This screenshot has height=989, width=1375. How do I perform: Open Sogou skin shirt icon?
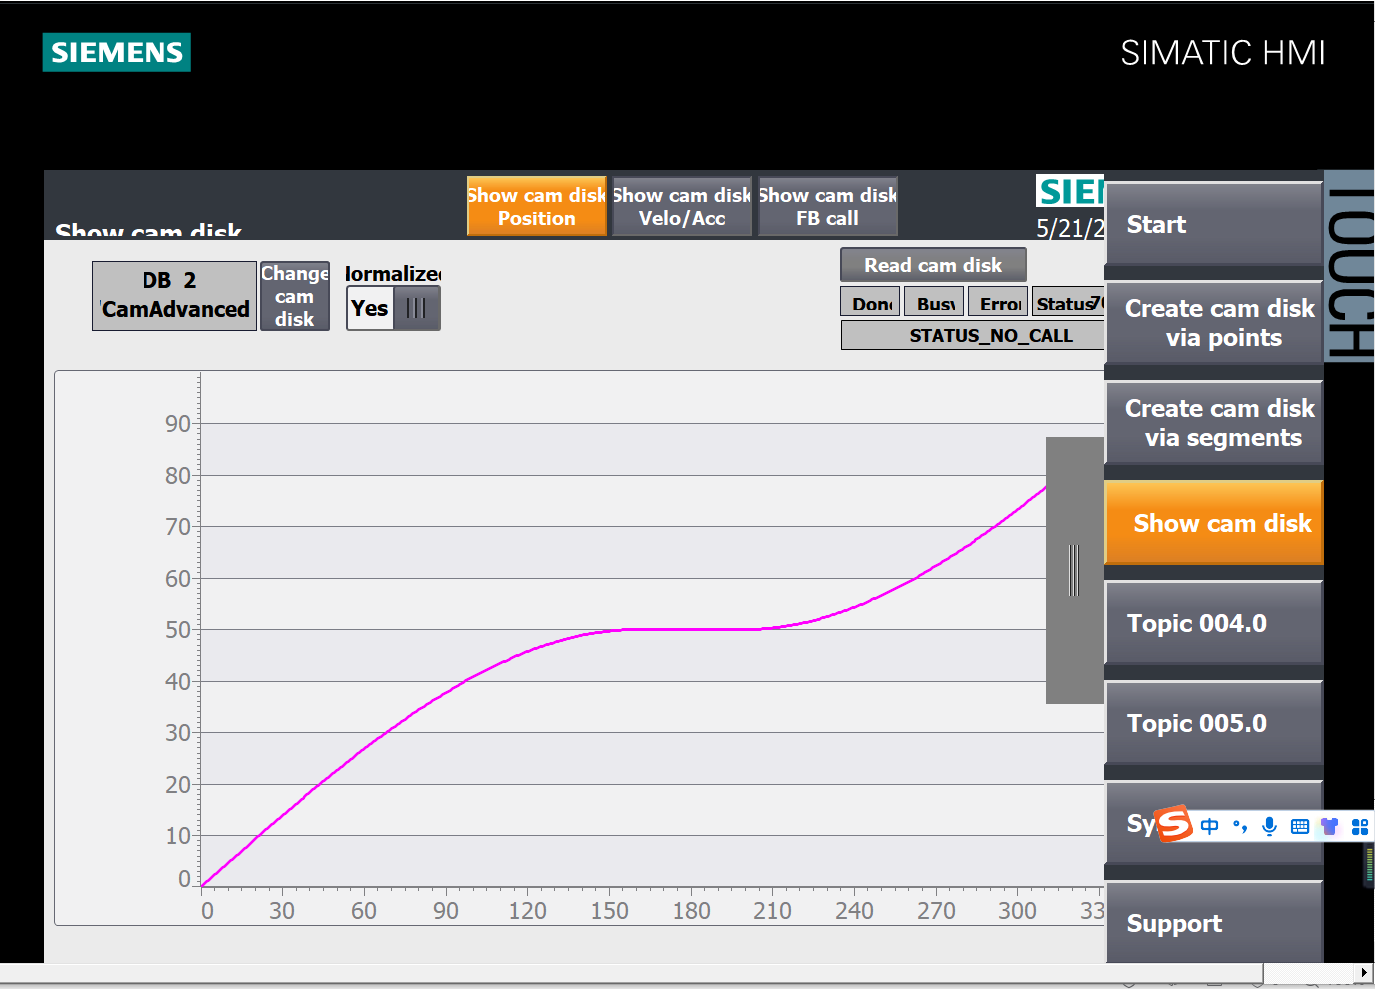[x=1329, y=826]
